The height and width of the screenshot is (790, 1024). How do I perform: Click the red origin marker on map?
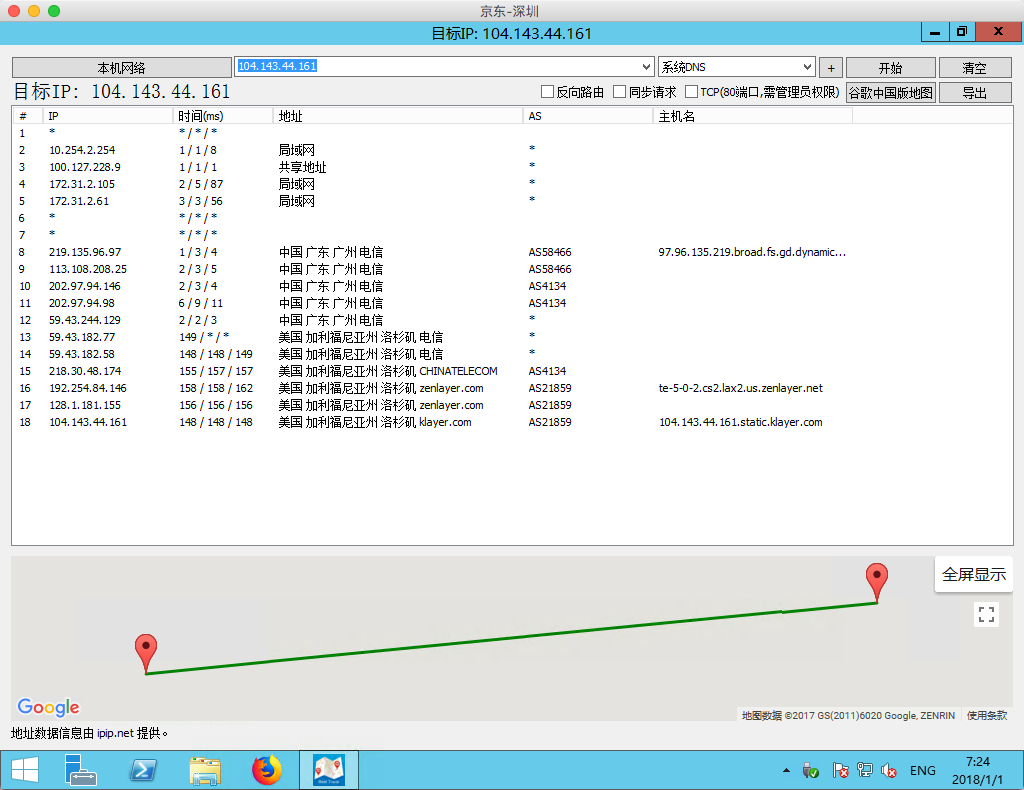pyautogui.click(x=147, y=651)
